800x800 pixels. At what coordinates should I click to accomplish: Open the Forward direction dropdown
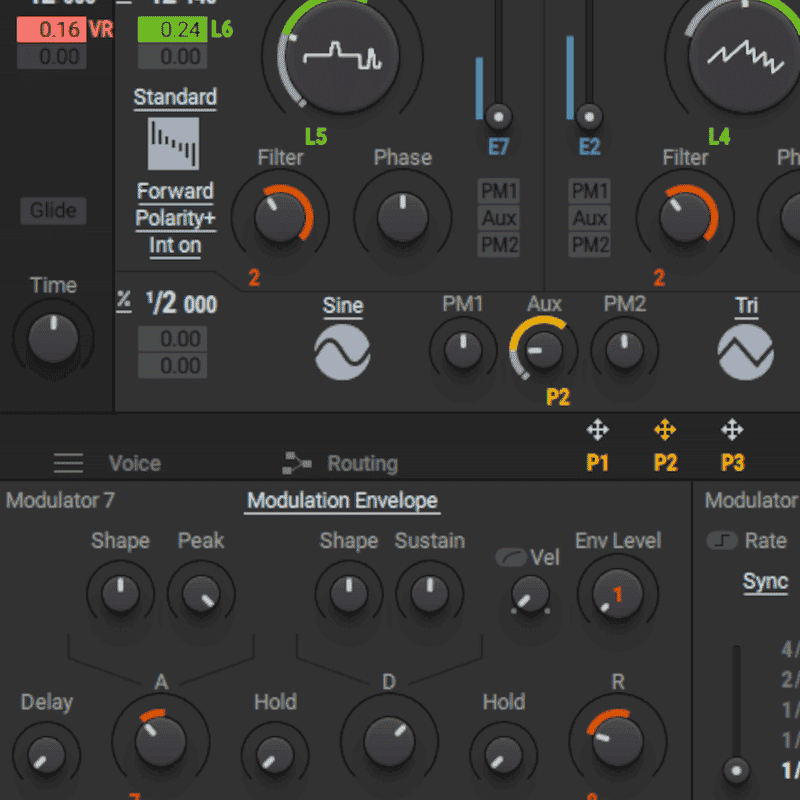[175, 191]
